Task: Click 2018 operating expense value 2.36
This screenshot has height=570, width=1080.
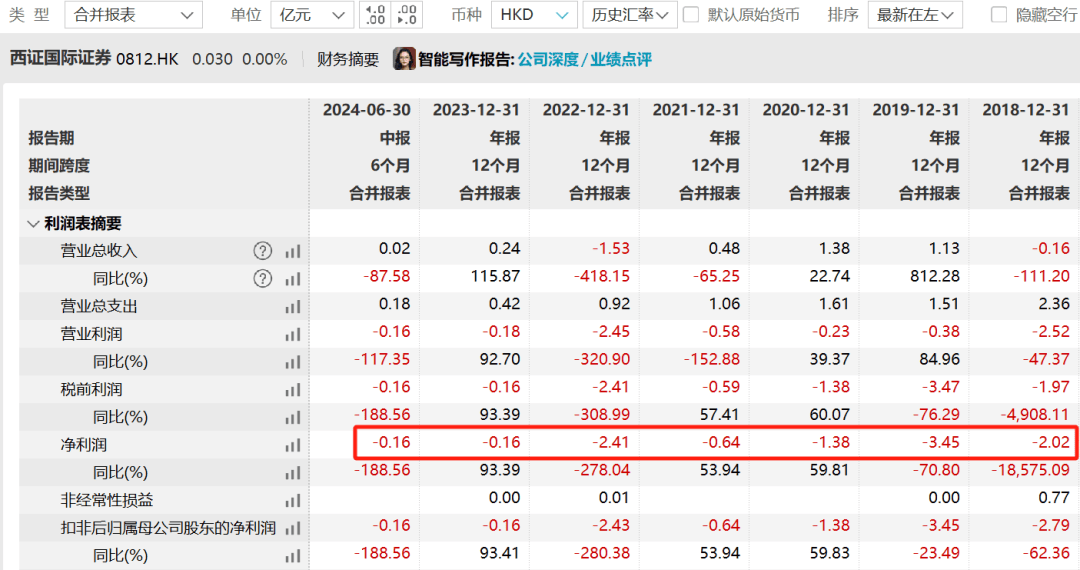Action: pos(1055,304)
